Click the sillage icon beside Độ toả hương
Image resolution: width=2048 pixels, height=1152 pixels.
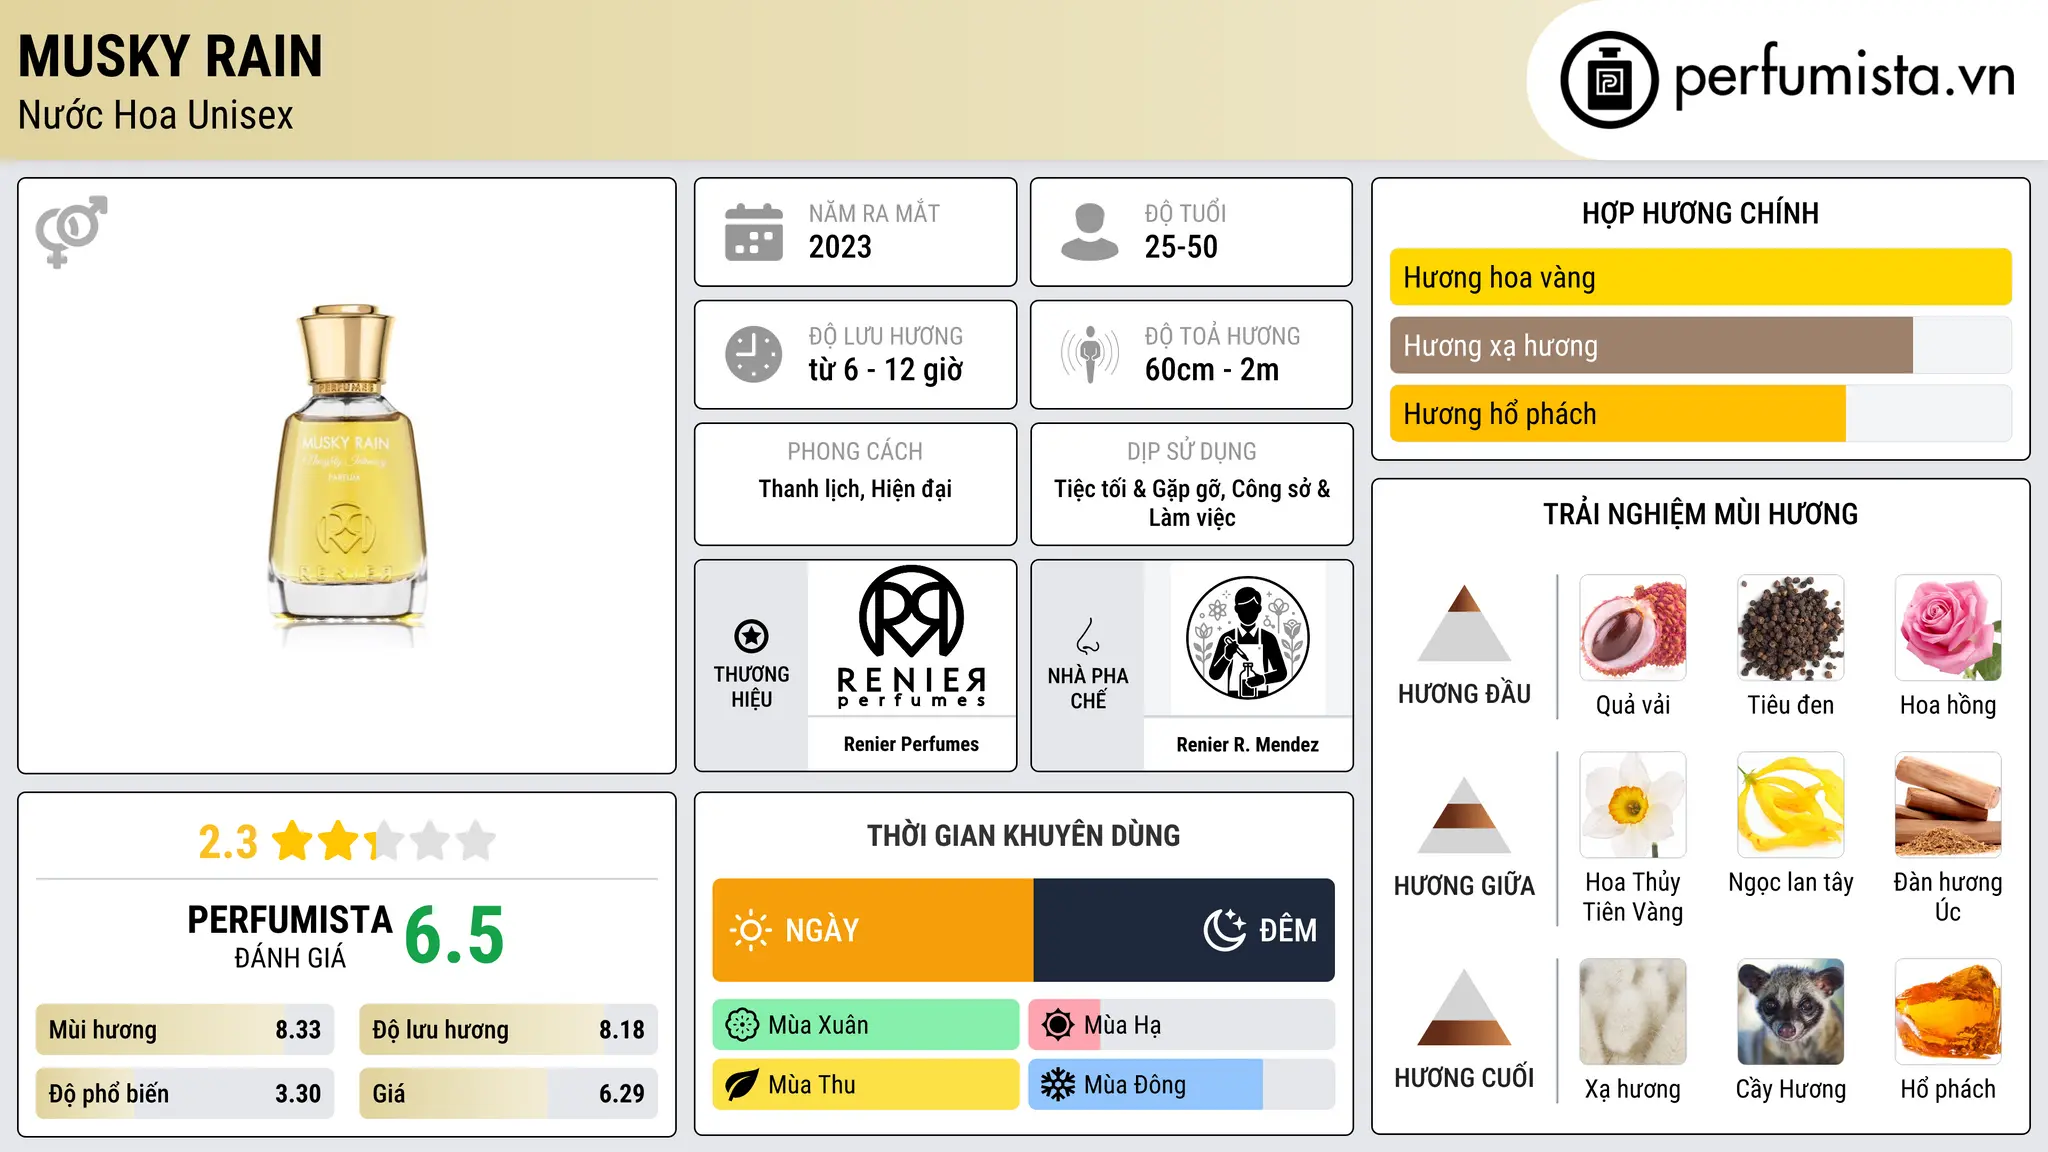[x=1089, y=354]
